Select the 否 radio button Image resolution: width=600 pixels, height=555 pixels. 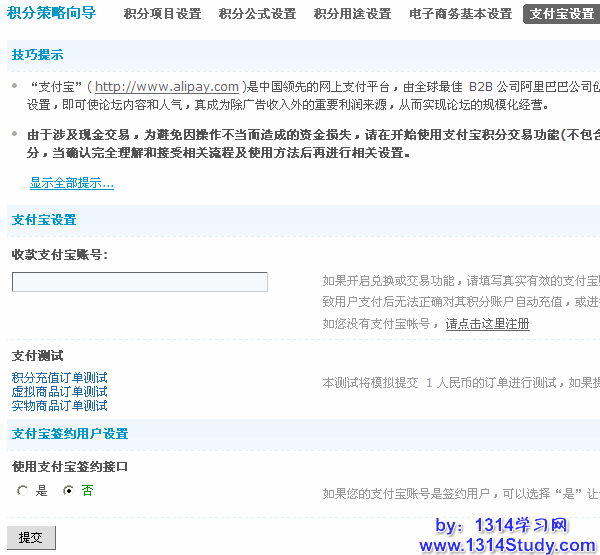coord(68,491)
